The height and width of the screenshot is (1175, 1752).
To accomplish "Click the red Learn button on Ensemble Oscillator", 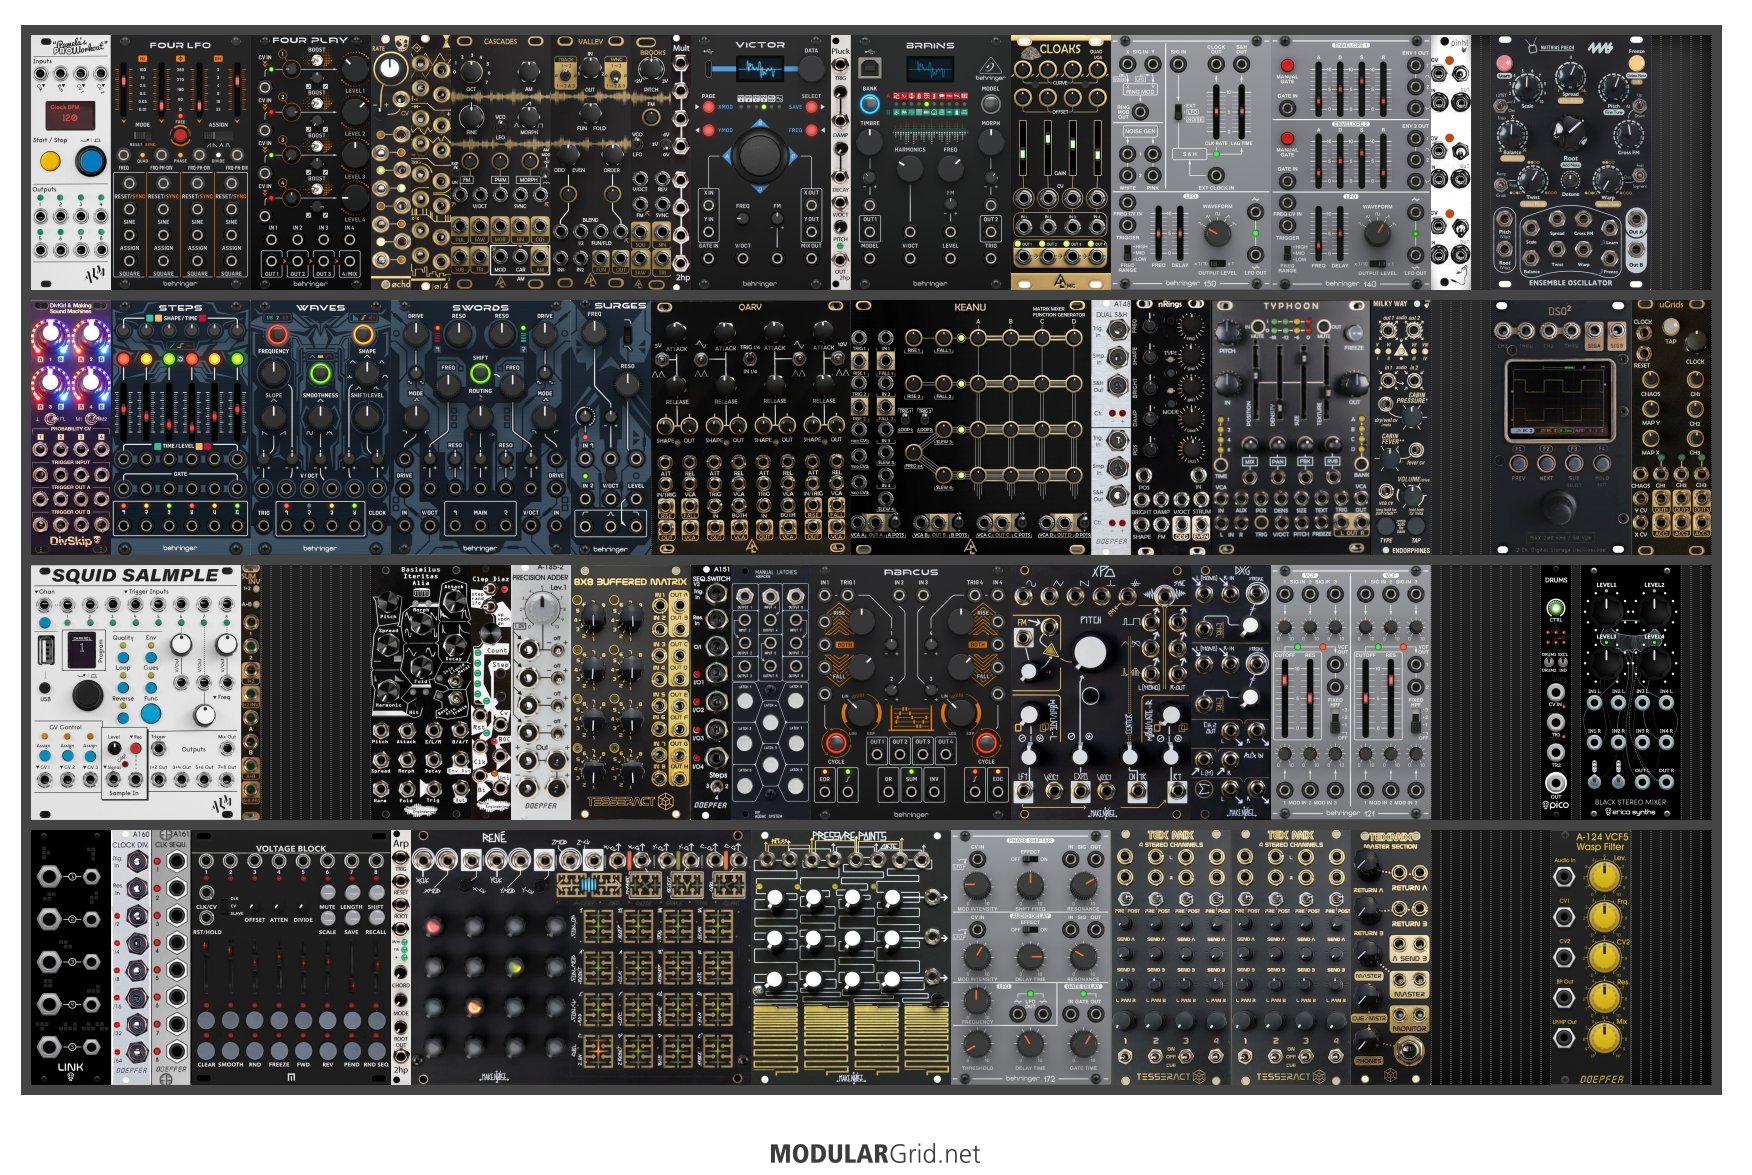I will coord(1504,63).
